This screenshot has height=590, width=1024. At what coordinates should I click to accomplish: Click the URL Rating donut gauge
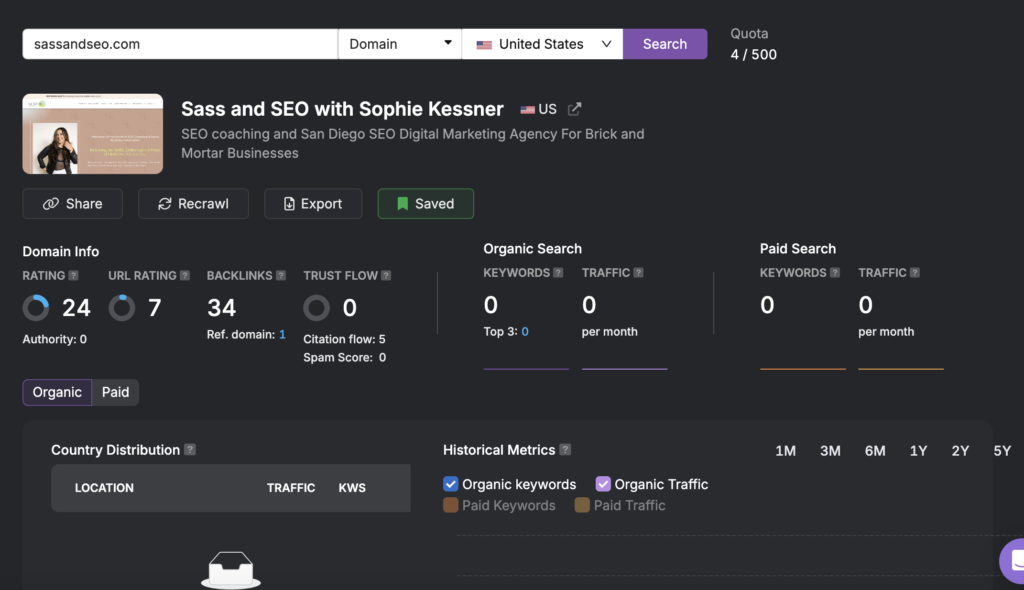click(121, 308)
